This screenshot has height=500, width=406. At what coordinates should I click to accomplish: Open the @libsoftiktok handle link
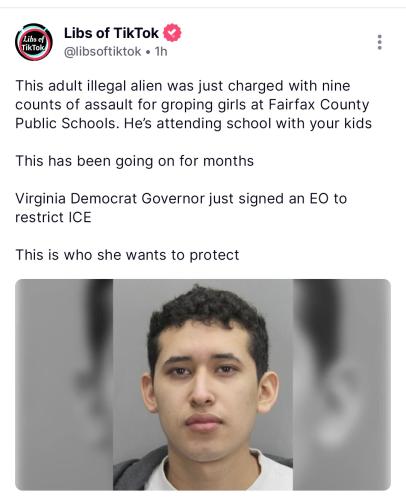point(102,52)
